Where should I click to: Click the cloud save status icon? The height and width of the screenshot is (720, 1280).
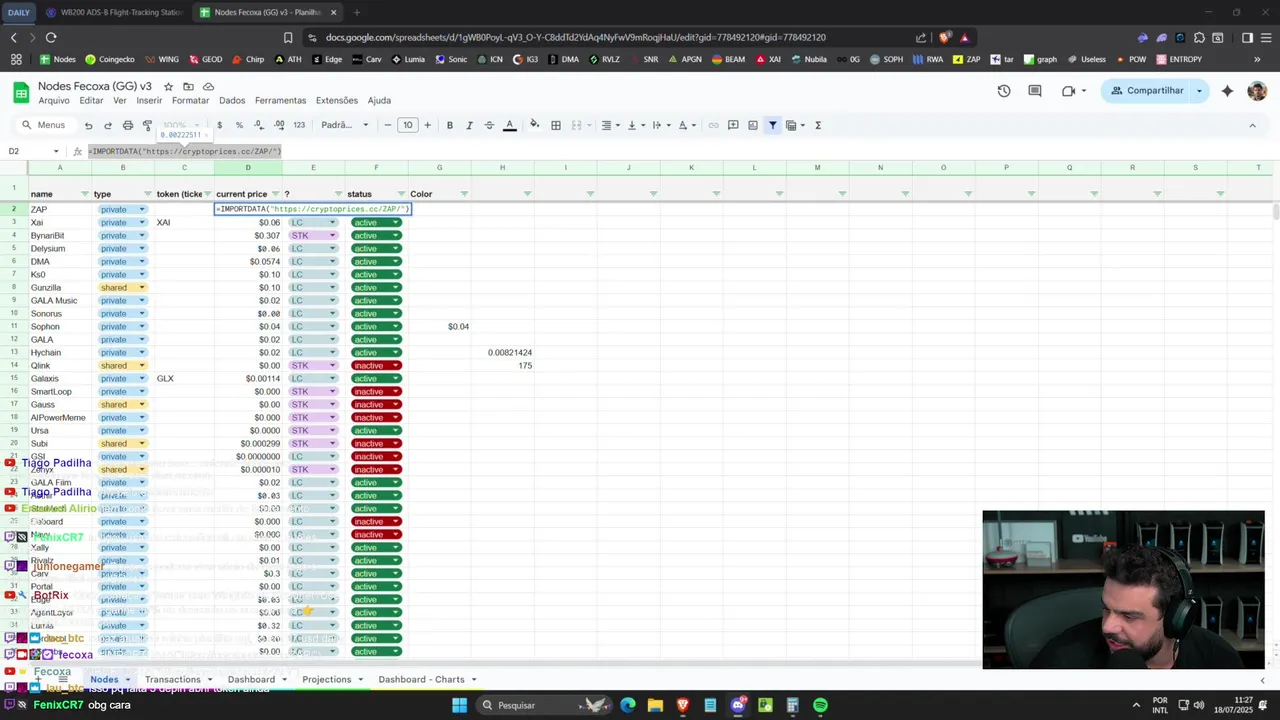[208, 87]
